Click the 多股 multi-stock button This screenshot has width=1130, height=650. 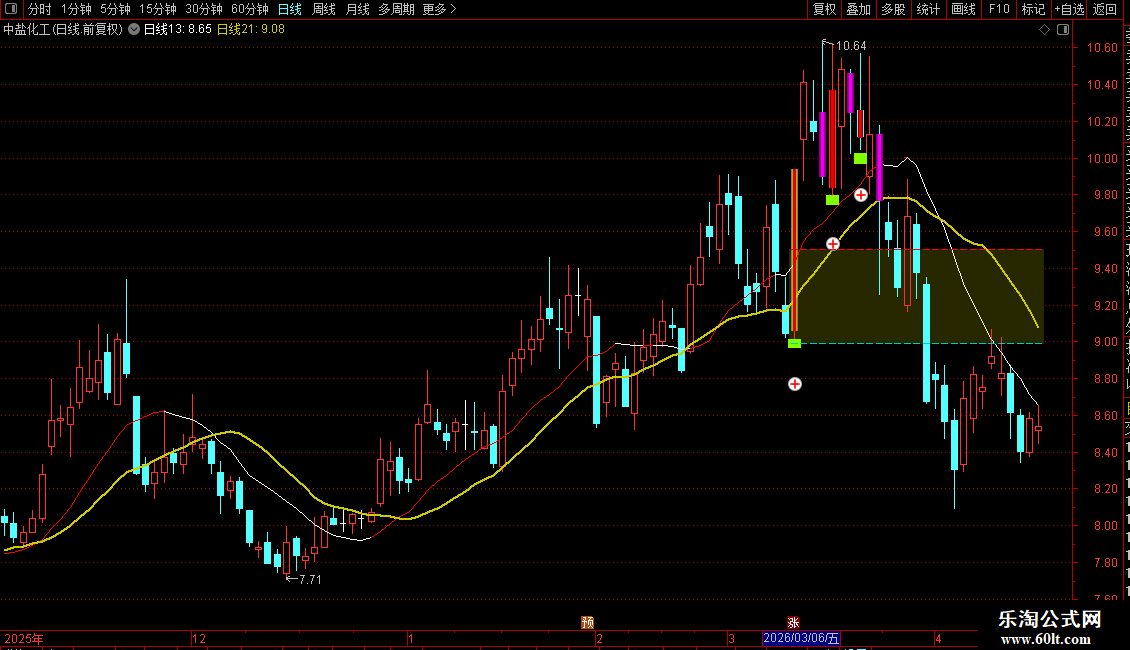pos(893,9)
